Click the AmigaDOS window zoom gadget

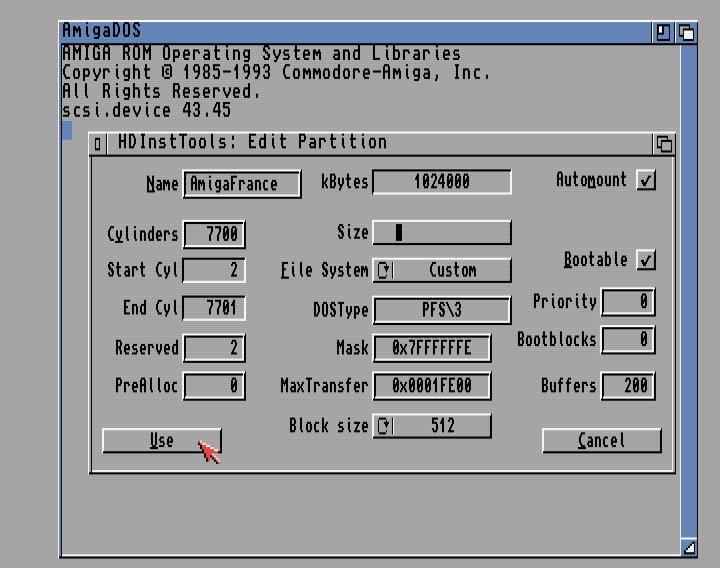(664, 32)
